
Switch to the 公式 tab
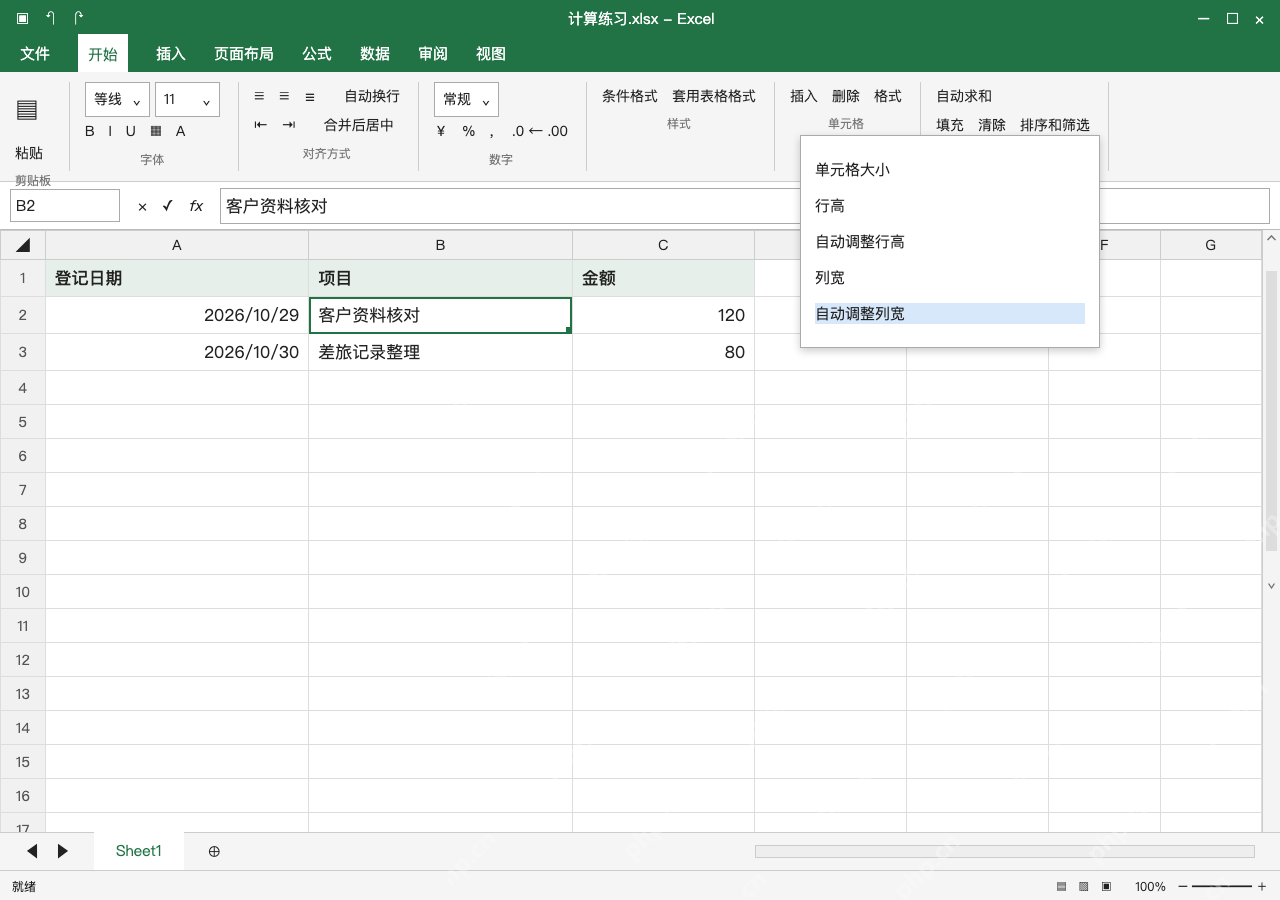317,53
